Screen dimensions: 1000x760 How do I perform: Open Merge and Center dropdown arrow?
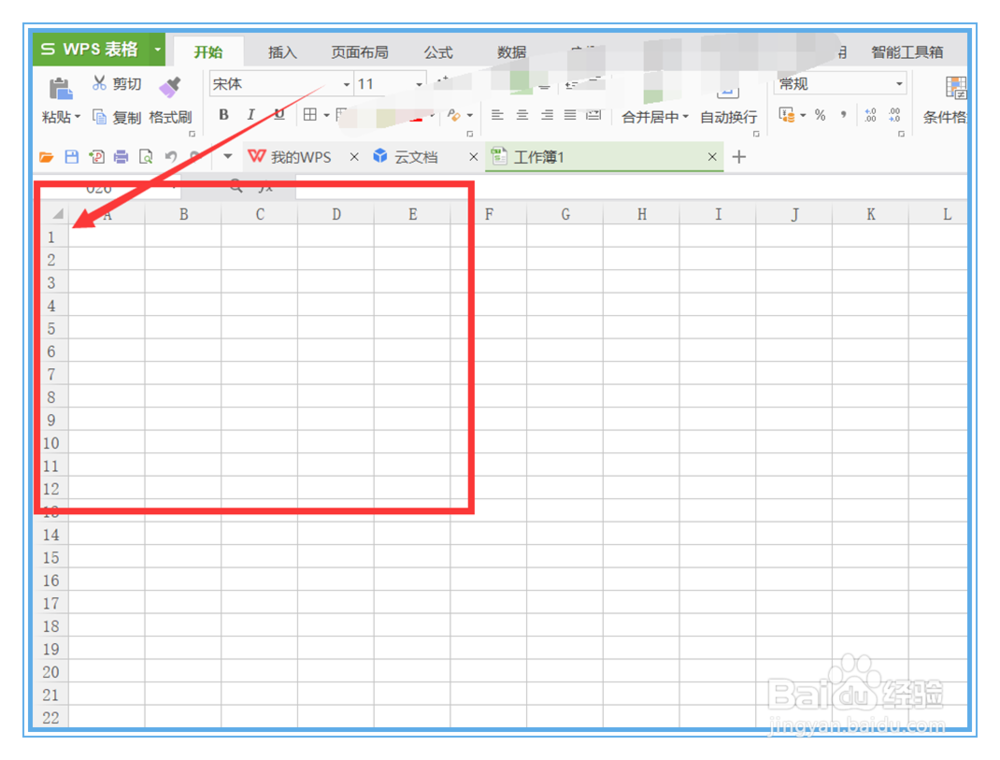click(x=686, y=117)
